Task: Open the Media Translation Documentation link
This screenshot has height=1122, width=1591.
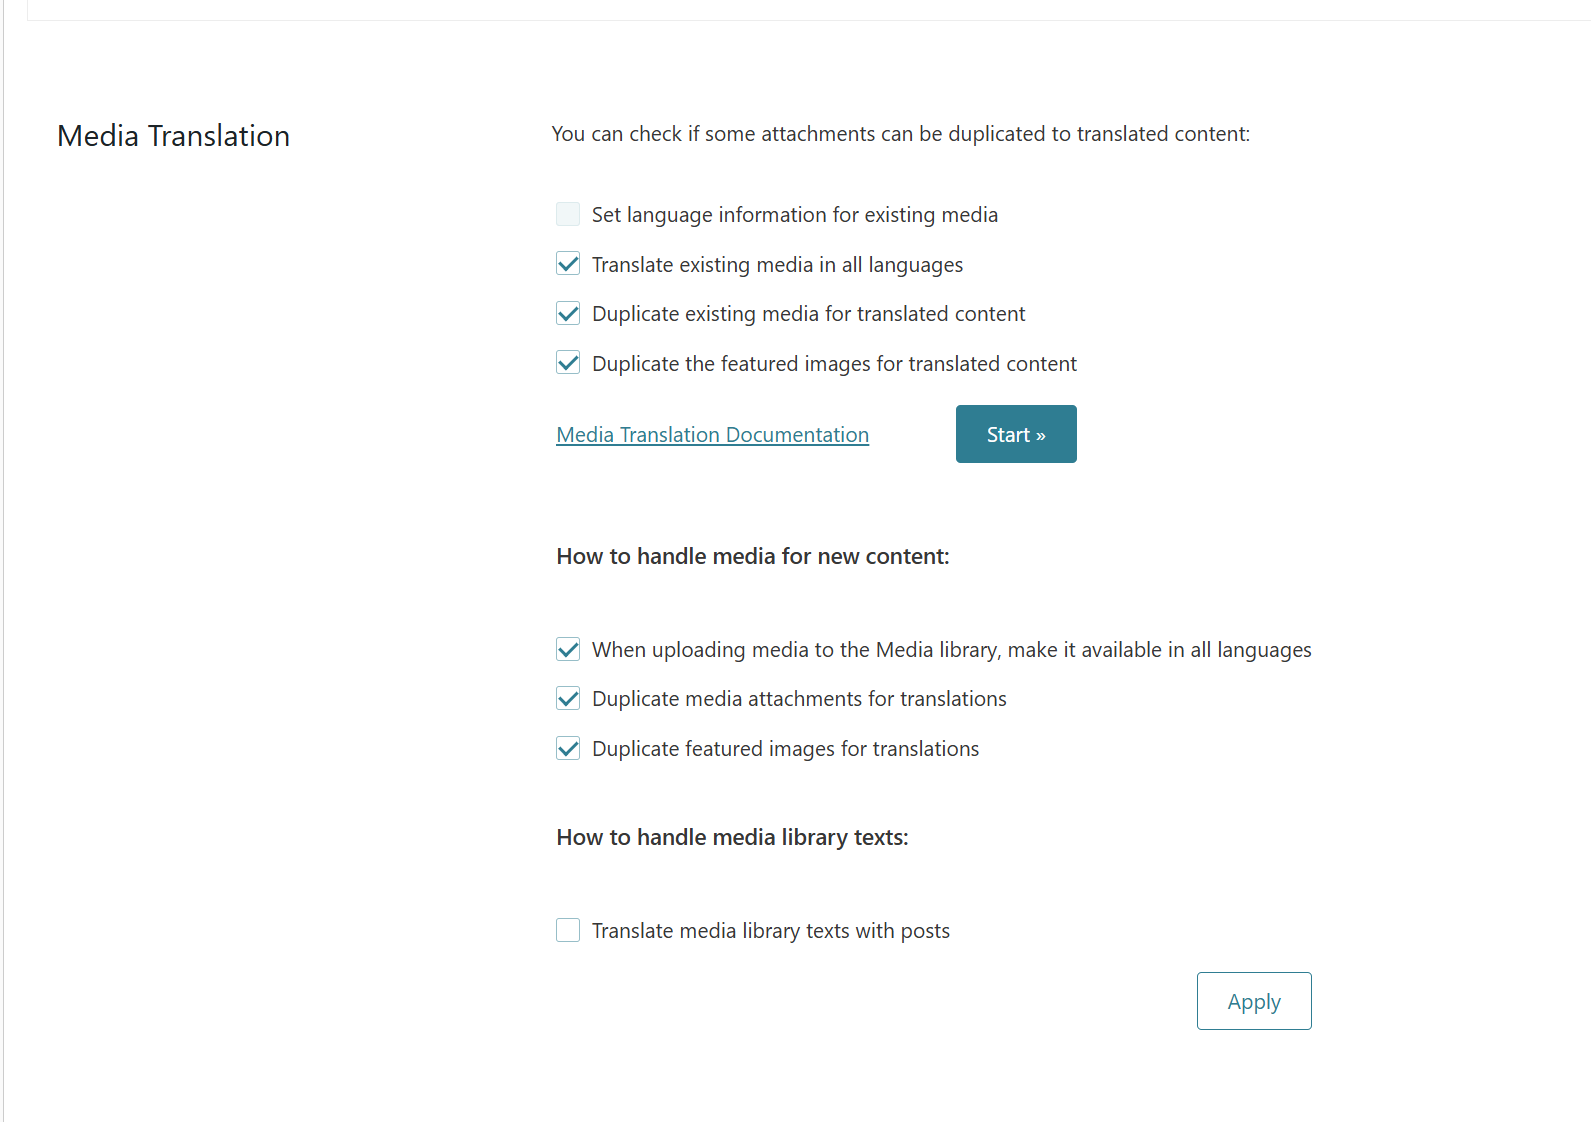Action: tap(712, 435)
